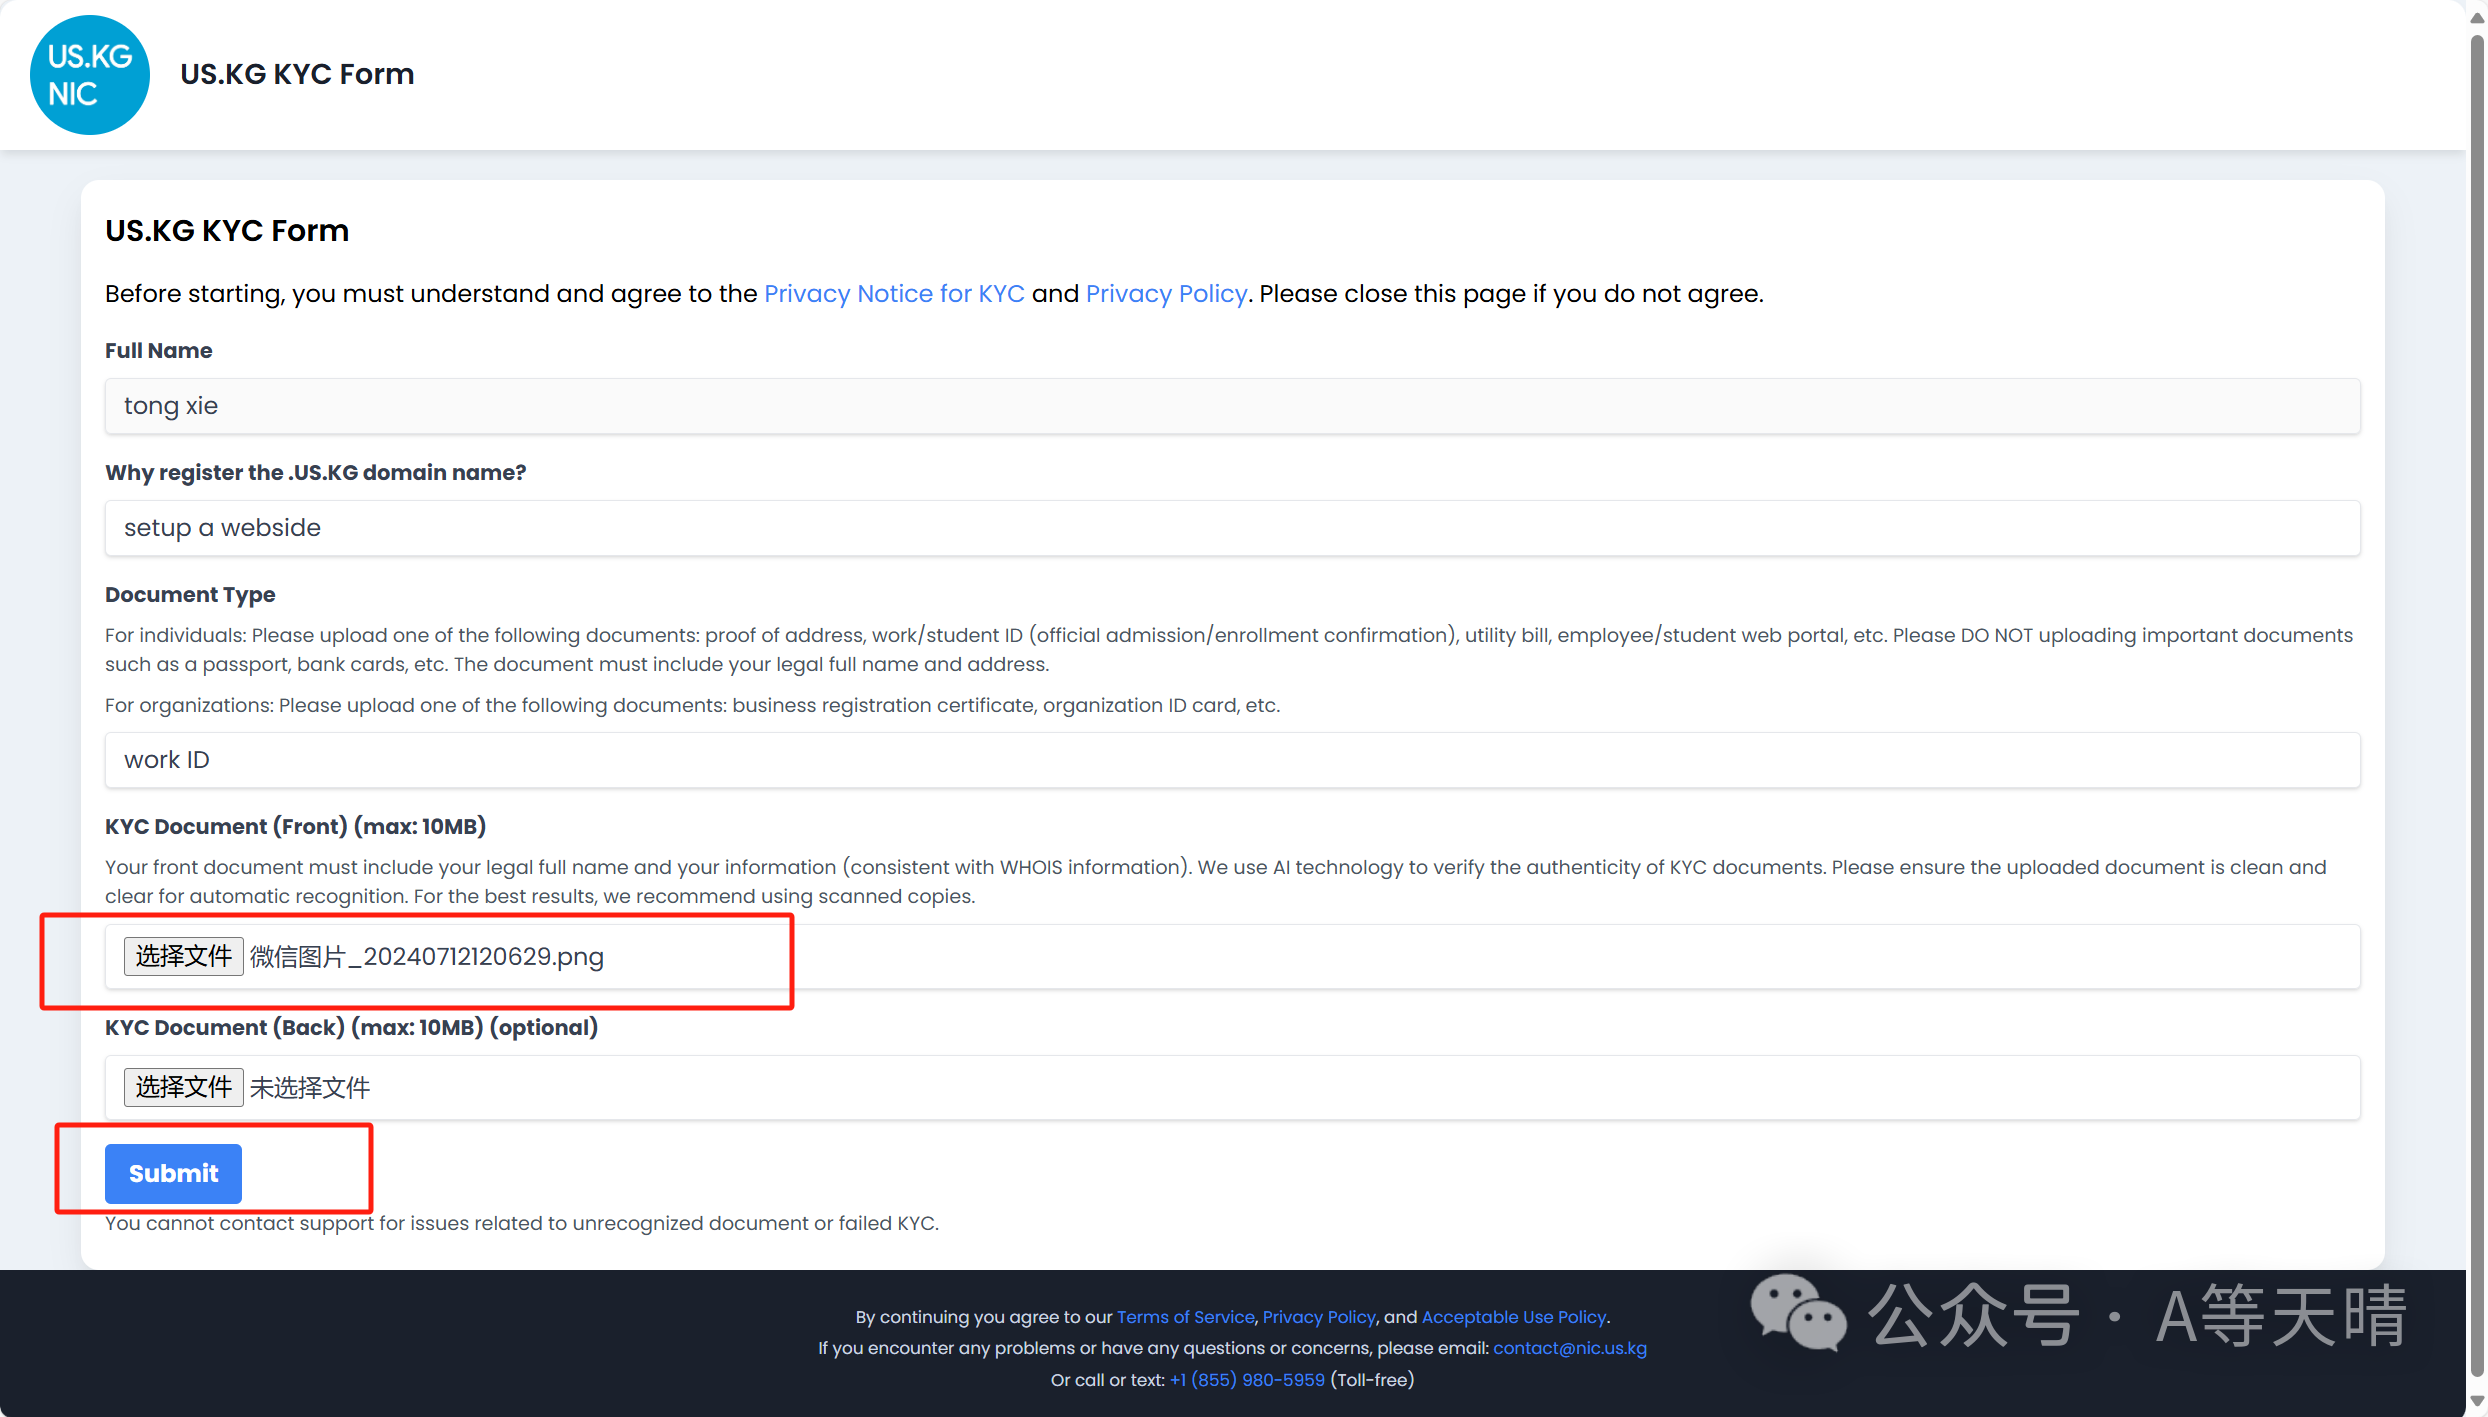Focus the Full Name field containing tong xie

tap(1232, 406)
